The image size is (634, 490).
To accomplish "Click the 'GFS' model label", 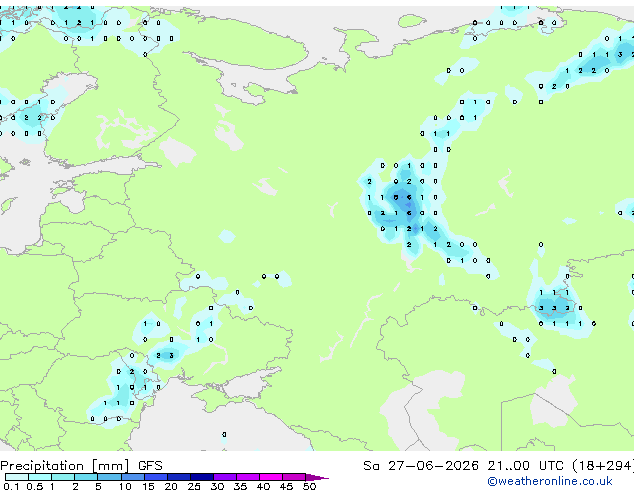I will click(x=150, y=466).
